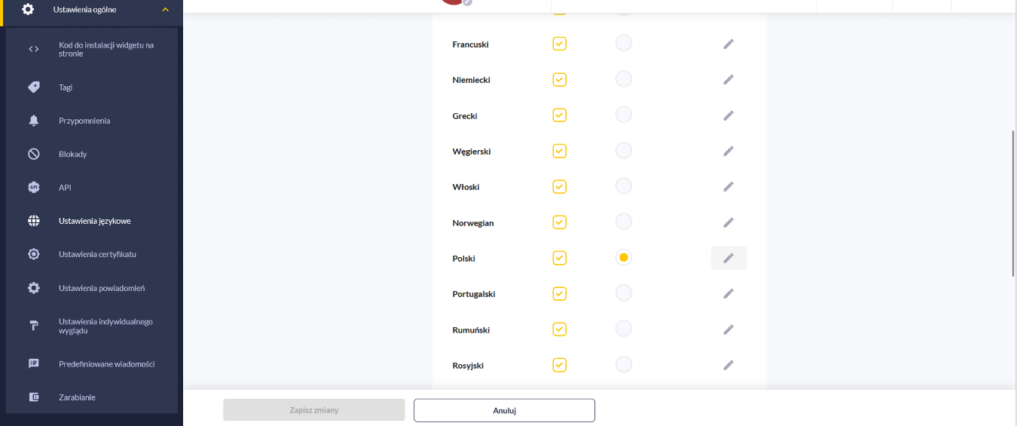Screen dimensions: 1024x426
Task: Edit the Niemiecki language with pencil icon
Action: coord(729,80)
